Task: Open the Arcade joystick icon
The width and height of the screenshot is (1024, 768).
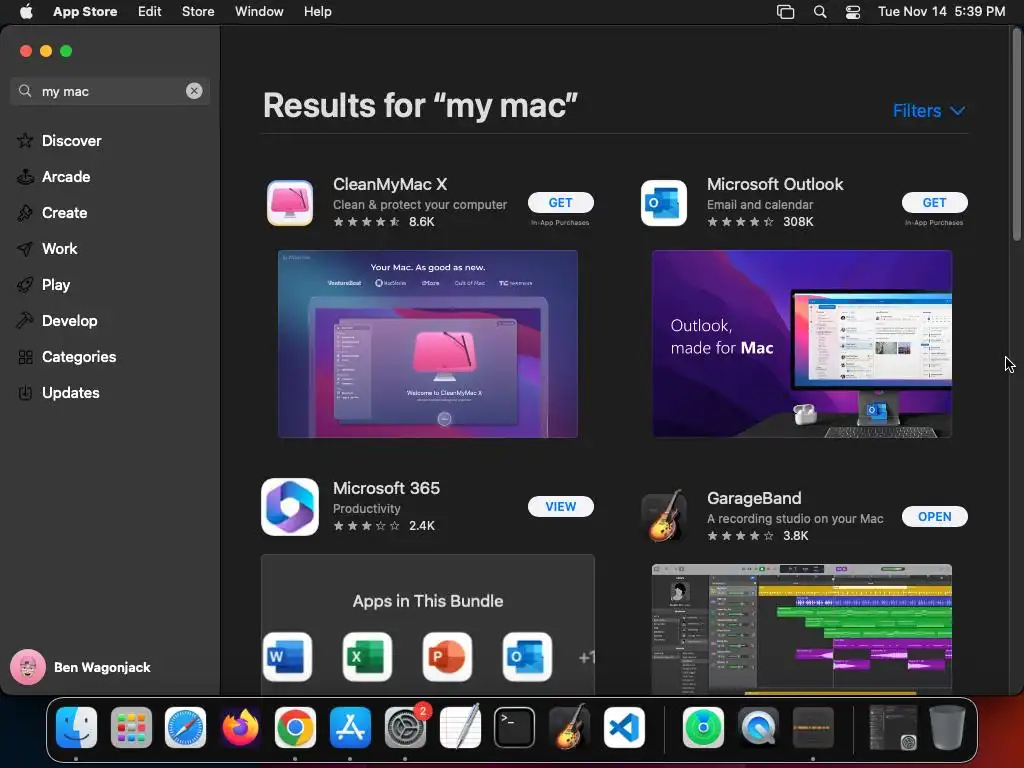Action: (x=25, y=177)
